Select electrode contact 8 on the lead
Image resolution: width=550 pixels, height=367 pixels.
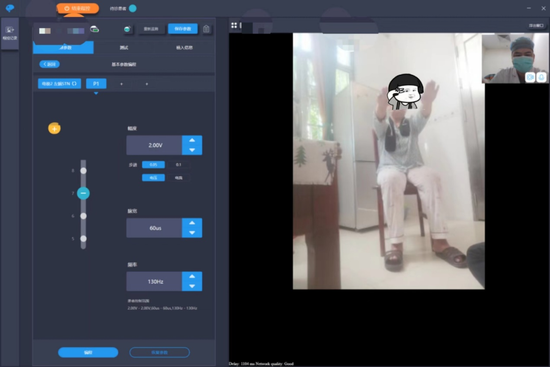pyautogui.click(x=83, y=171)
